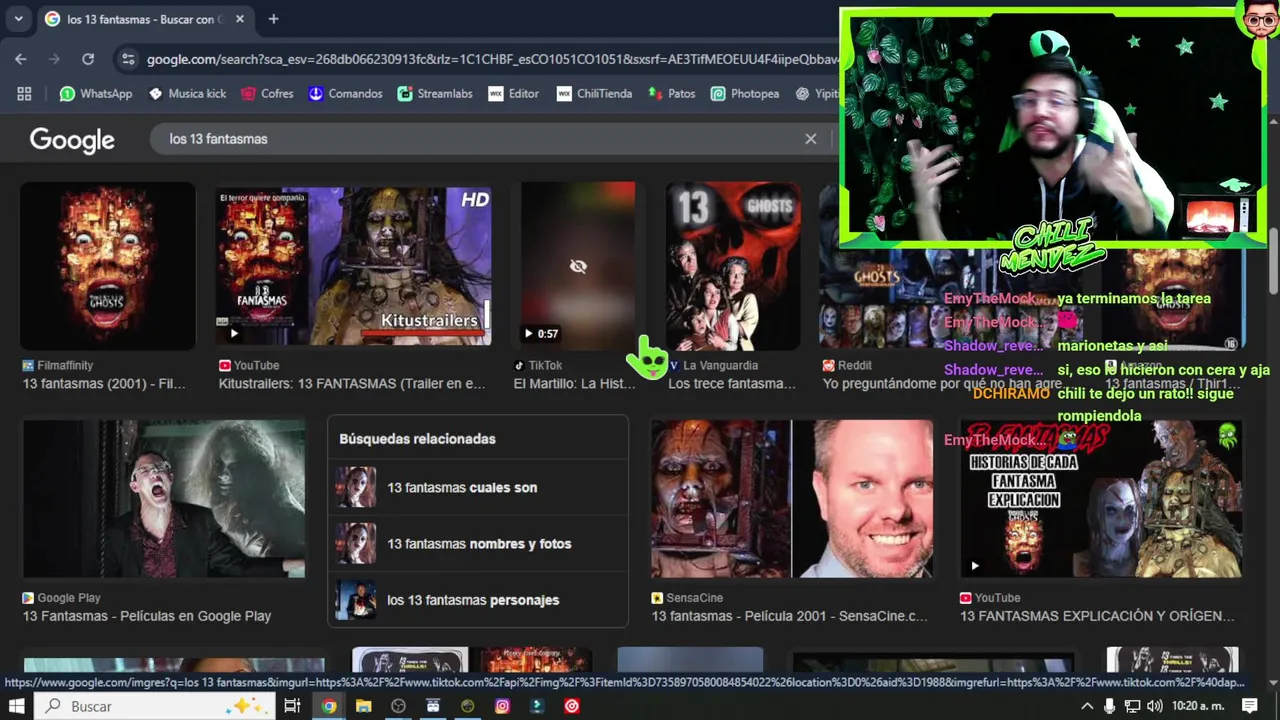Open the red target app on taskbar
The image size is (1280, 720).
click(x=571, y=706)
